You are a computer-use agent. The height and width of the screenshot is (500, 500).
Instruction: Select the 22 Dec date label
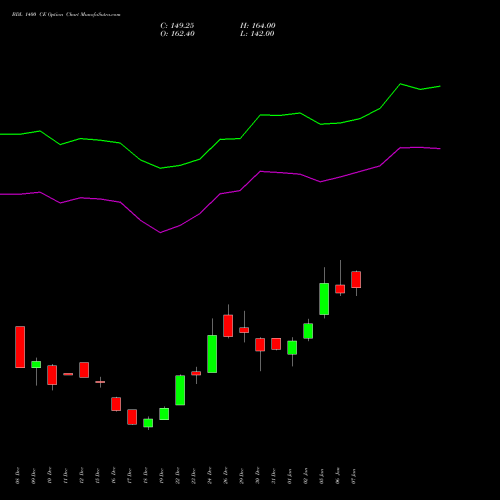click(178, 476)
